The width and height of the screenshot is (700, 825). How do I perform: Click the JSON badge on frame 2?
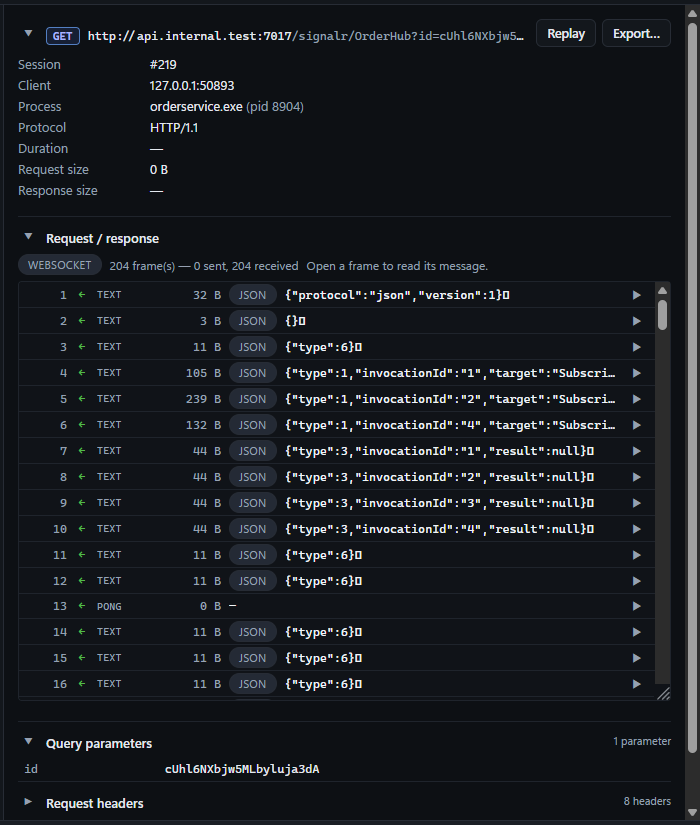click(x=253, y=321)
